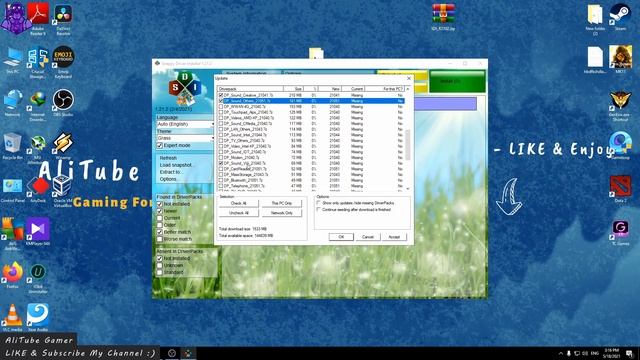Image resolution: width=640 pixels, height=360 pixels.
Task: Click Extract to menu entry
Action: pos(171,172)
